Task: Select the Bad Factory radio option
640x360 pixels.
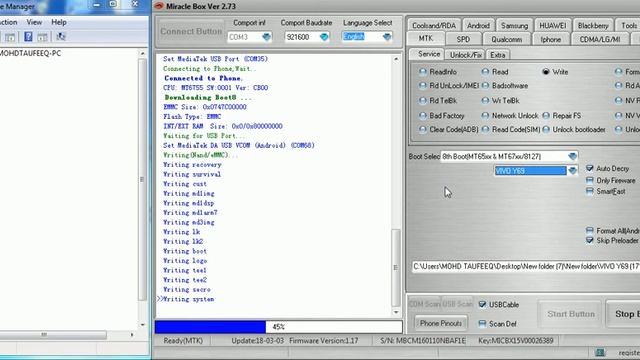Action: pyautogui.click(x=423, y=116)
